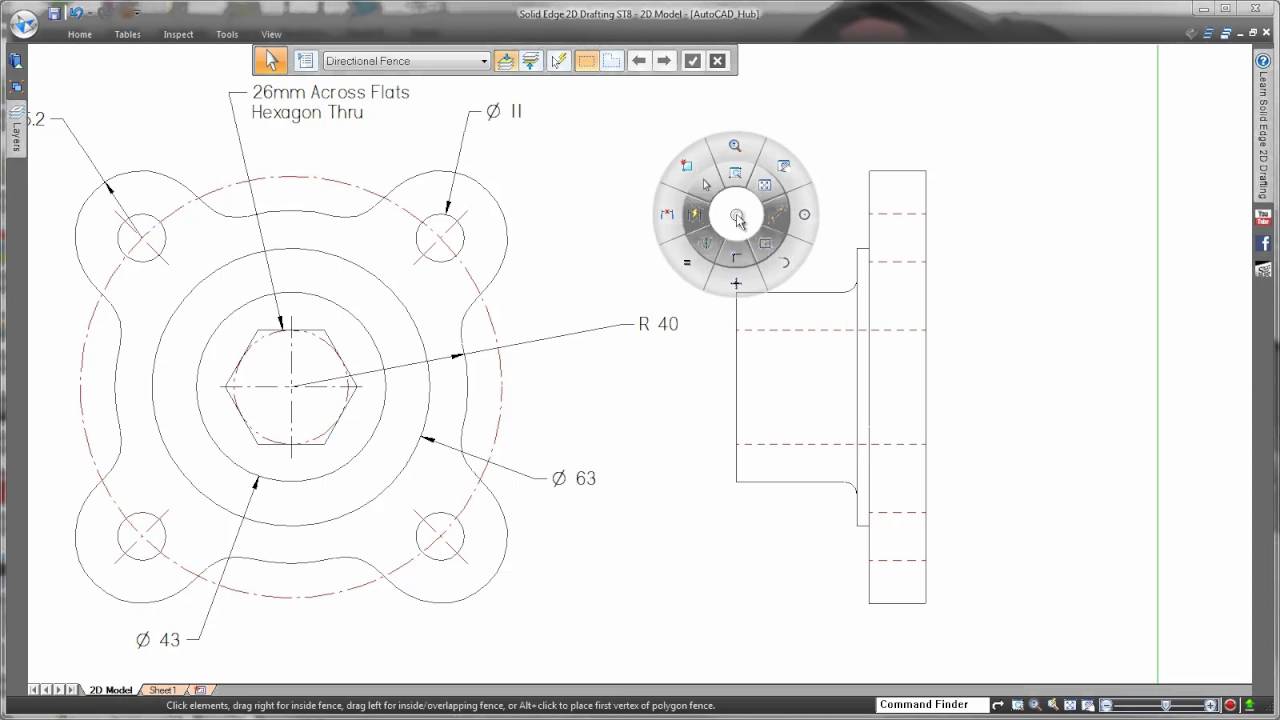Open the Facebook link icon
Viewport: 1280px width, 720px height.
click(1263, 243)
